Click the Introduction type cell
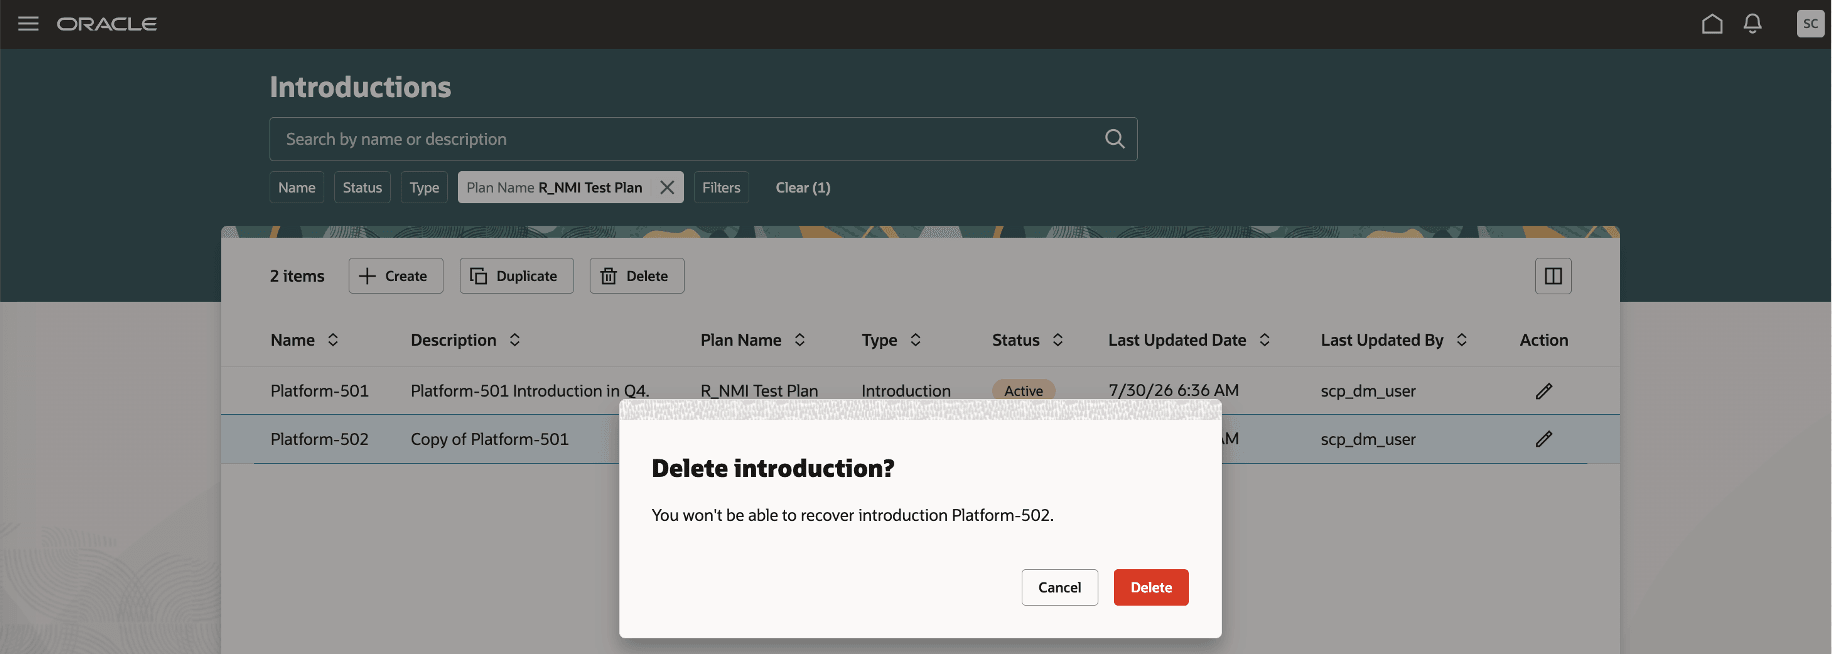 (906, 391)
